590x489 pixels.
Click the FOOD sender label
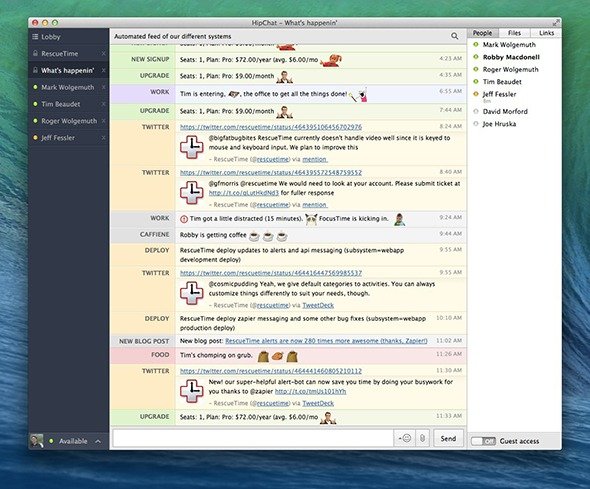click(160, 355)
